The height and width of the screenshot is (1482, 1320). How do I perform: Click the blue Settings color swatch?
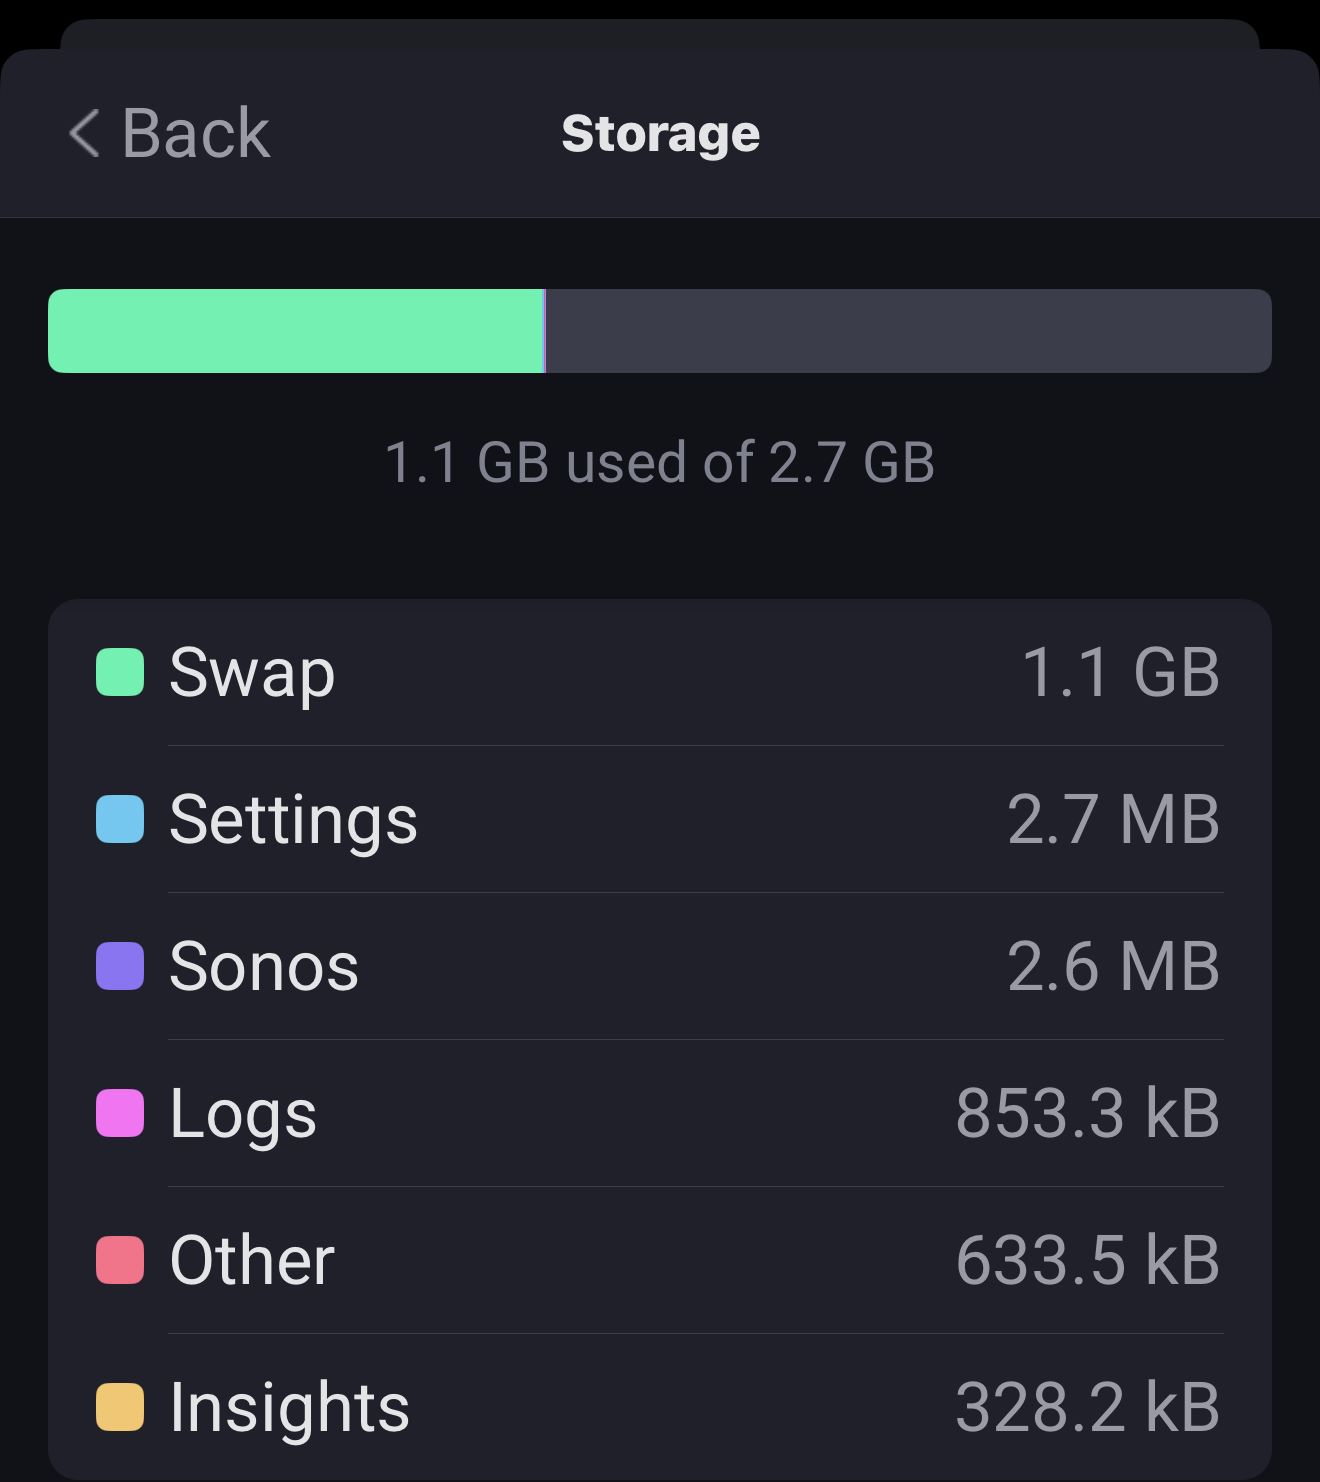tap(120, 819)
